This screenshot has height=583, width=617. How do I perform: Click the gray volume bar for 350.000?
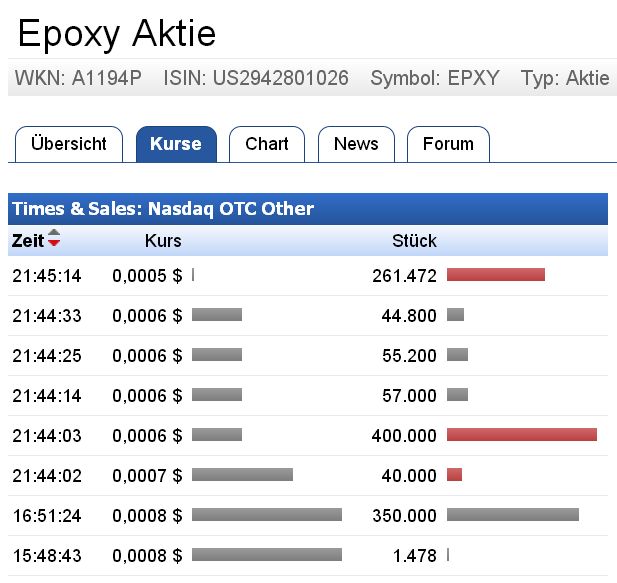tap(513, 515)
